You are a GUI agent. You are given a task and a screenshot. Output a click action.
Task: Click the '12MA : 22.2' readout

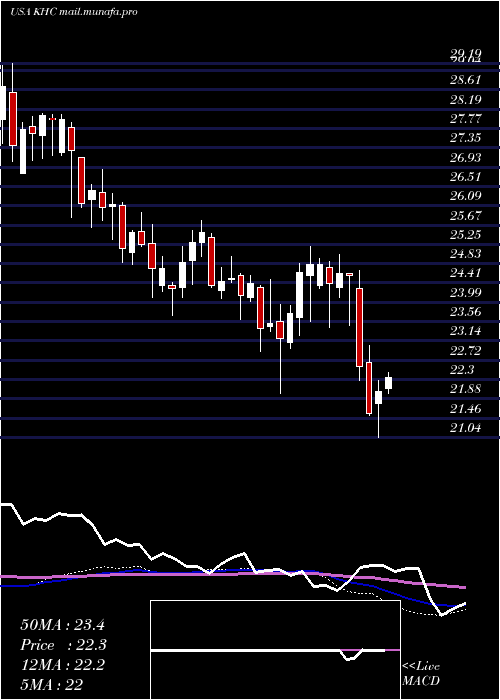pos(62,665)
